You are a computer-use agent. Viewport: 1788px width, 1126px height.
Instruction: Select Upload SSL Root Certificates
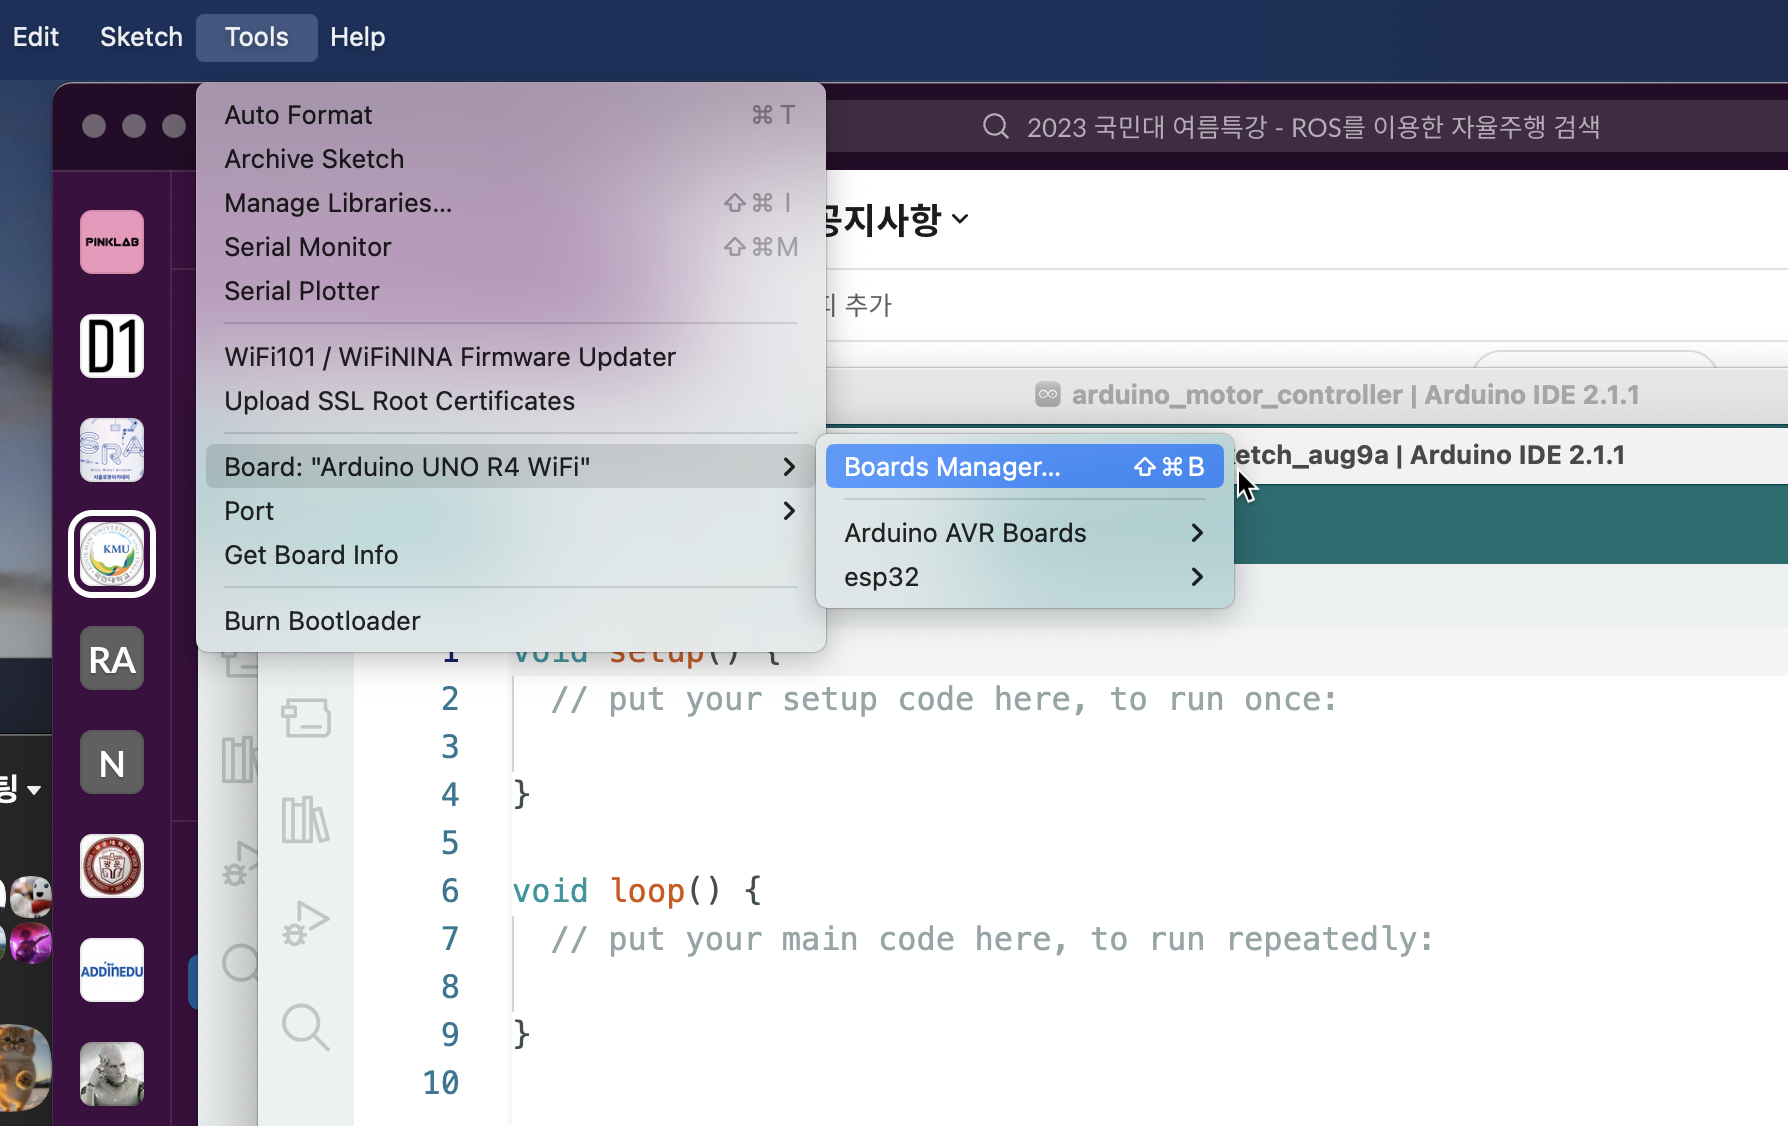click(x=511, y=401)
